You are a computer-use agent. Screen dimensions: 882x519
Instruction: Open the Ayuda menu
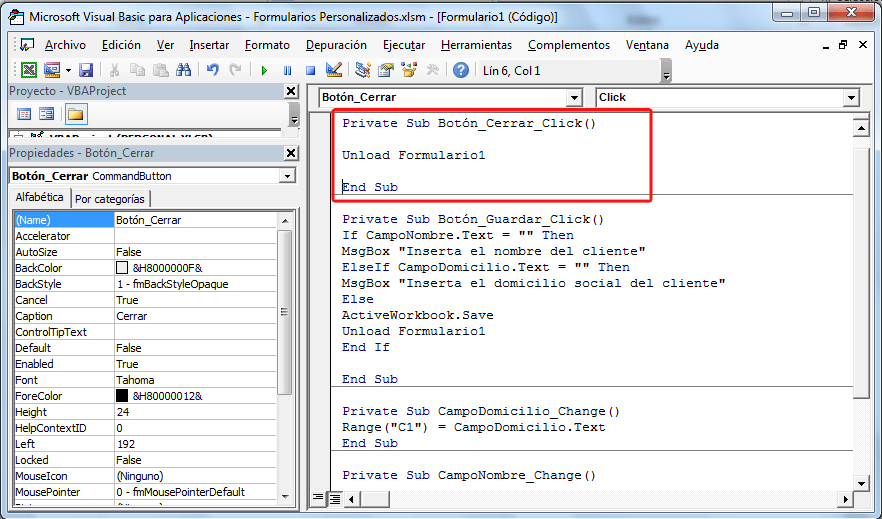coord(701,45)
